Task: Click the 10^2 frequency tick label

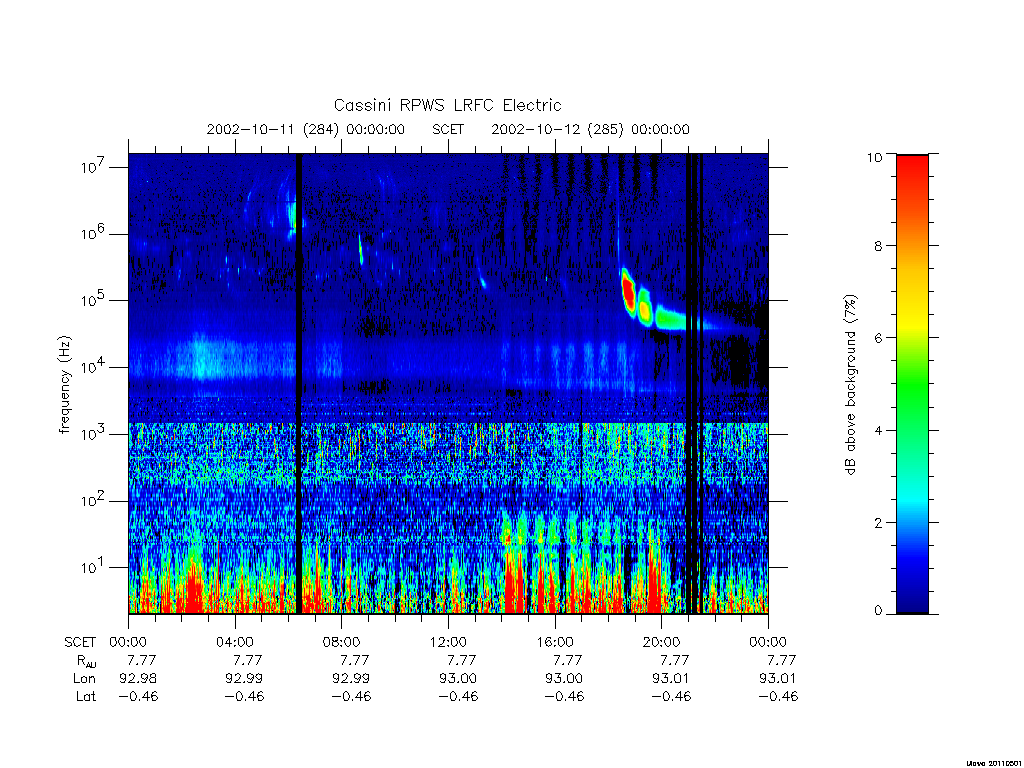Action: (94, 500)
